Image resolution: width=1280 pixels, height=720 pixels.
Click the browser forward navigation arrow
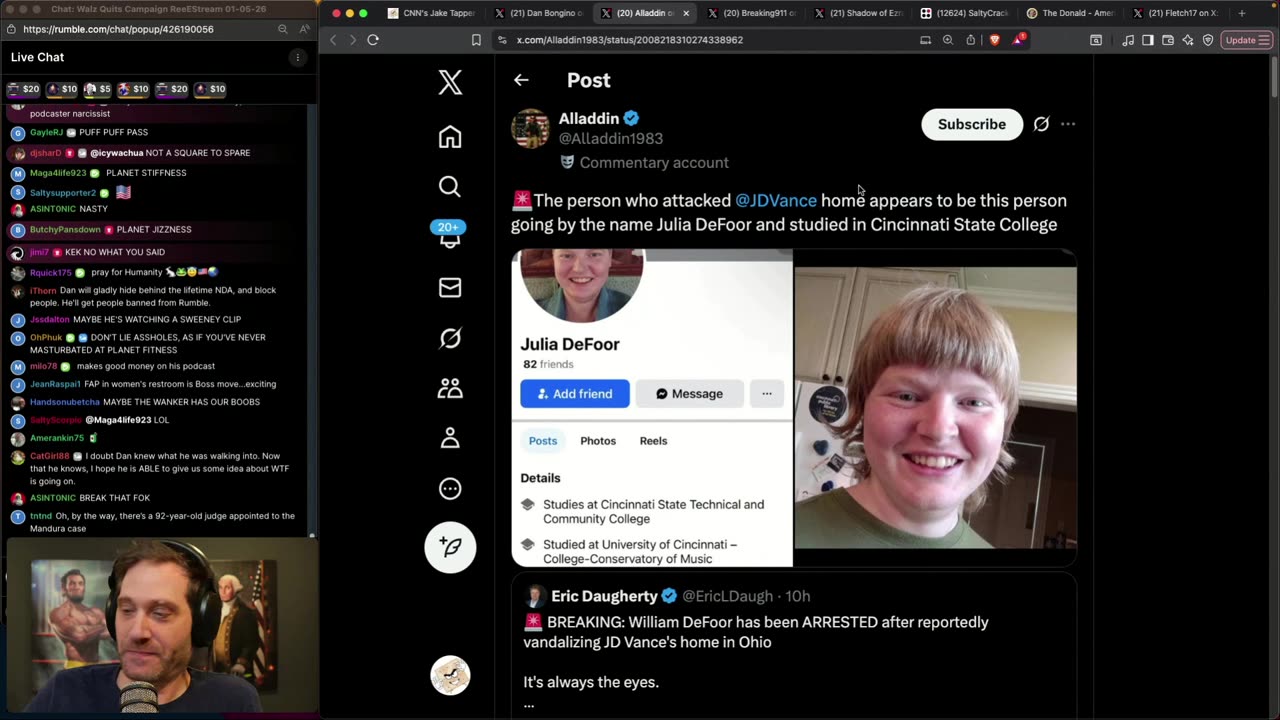pyautogui.click(x=351, y=40)
